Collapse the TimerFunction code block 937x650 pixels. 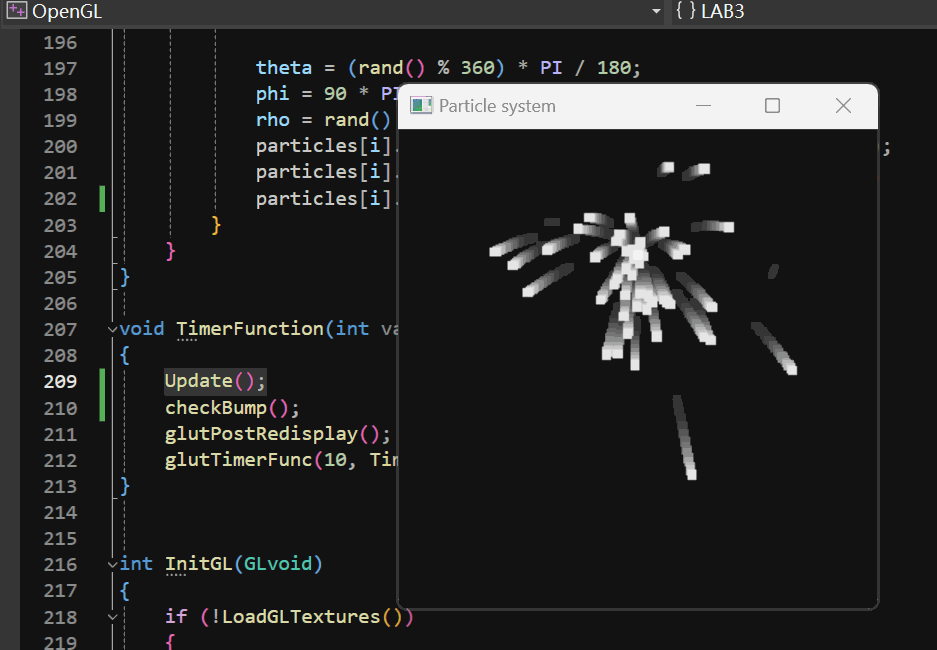[112, 329]
